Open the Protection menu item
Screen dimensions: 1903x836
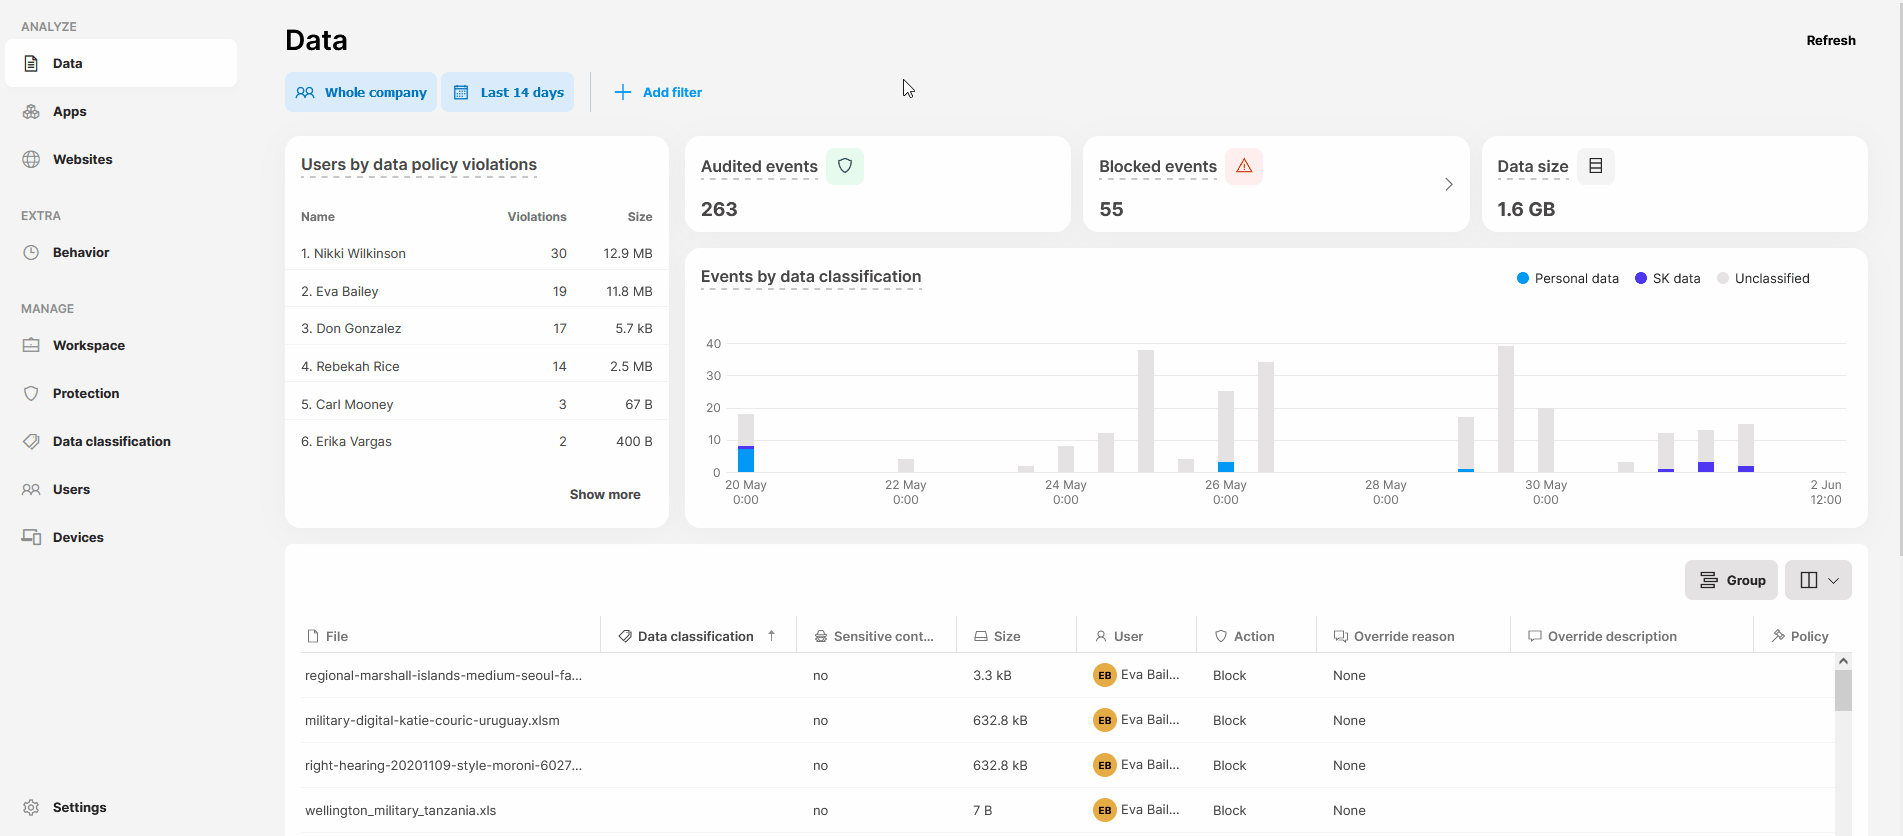pyautogui.click(x=86, y=393)
